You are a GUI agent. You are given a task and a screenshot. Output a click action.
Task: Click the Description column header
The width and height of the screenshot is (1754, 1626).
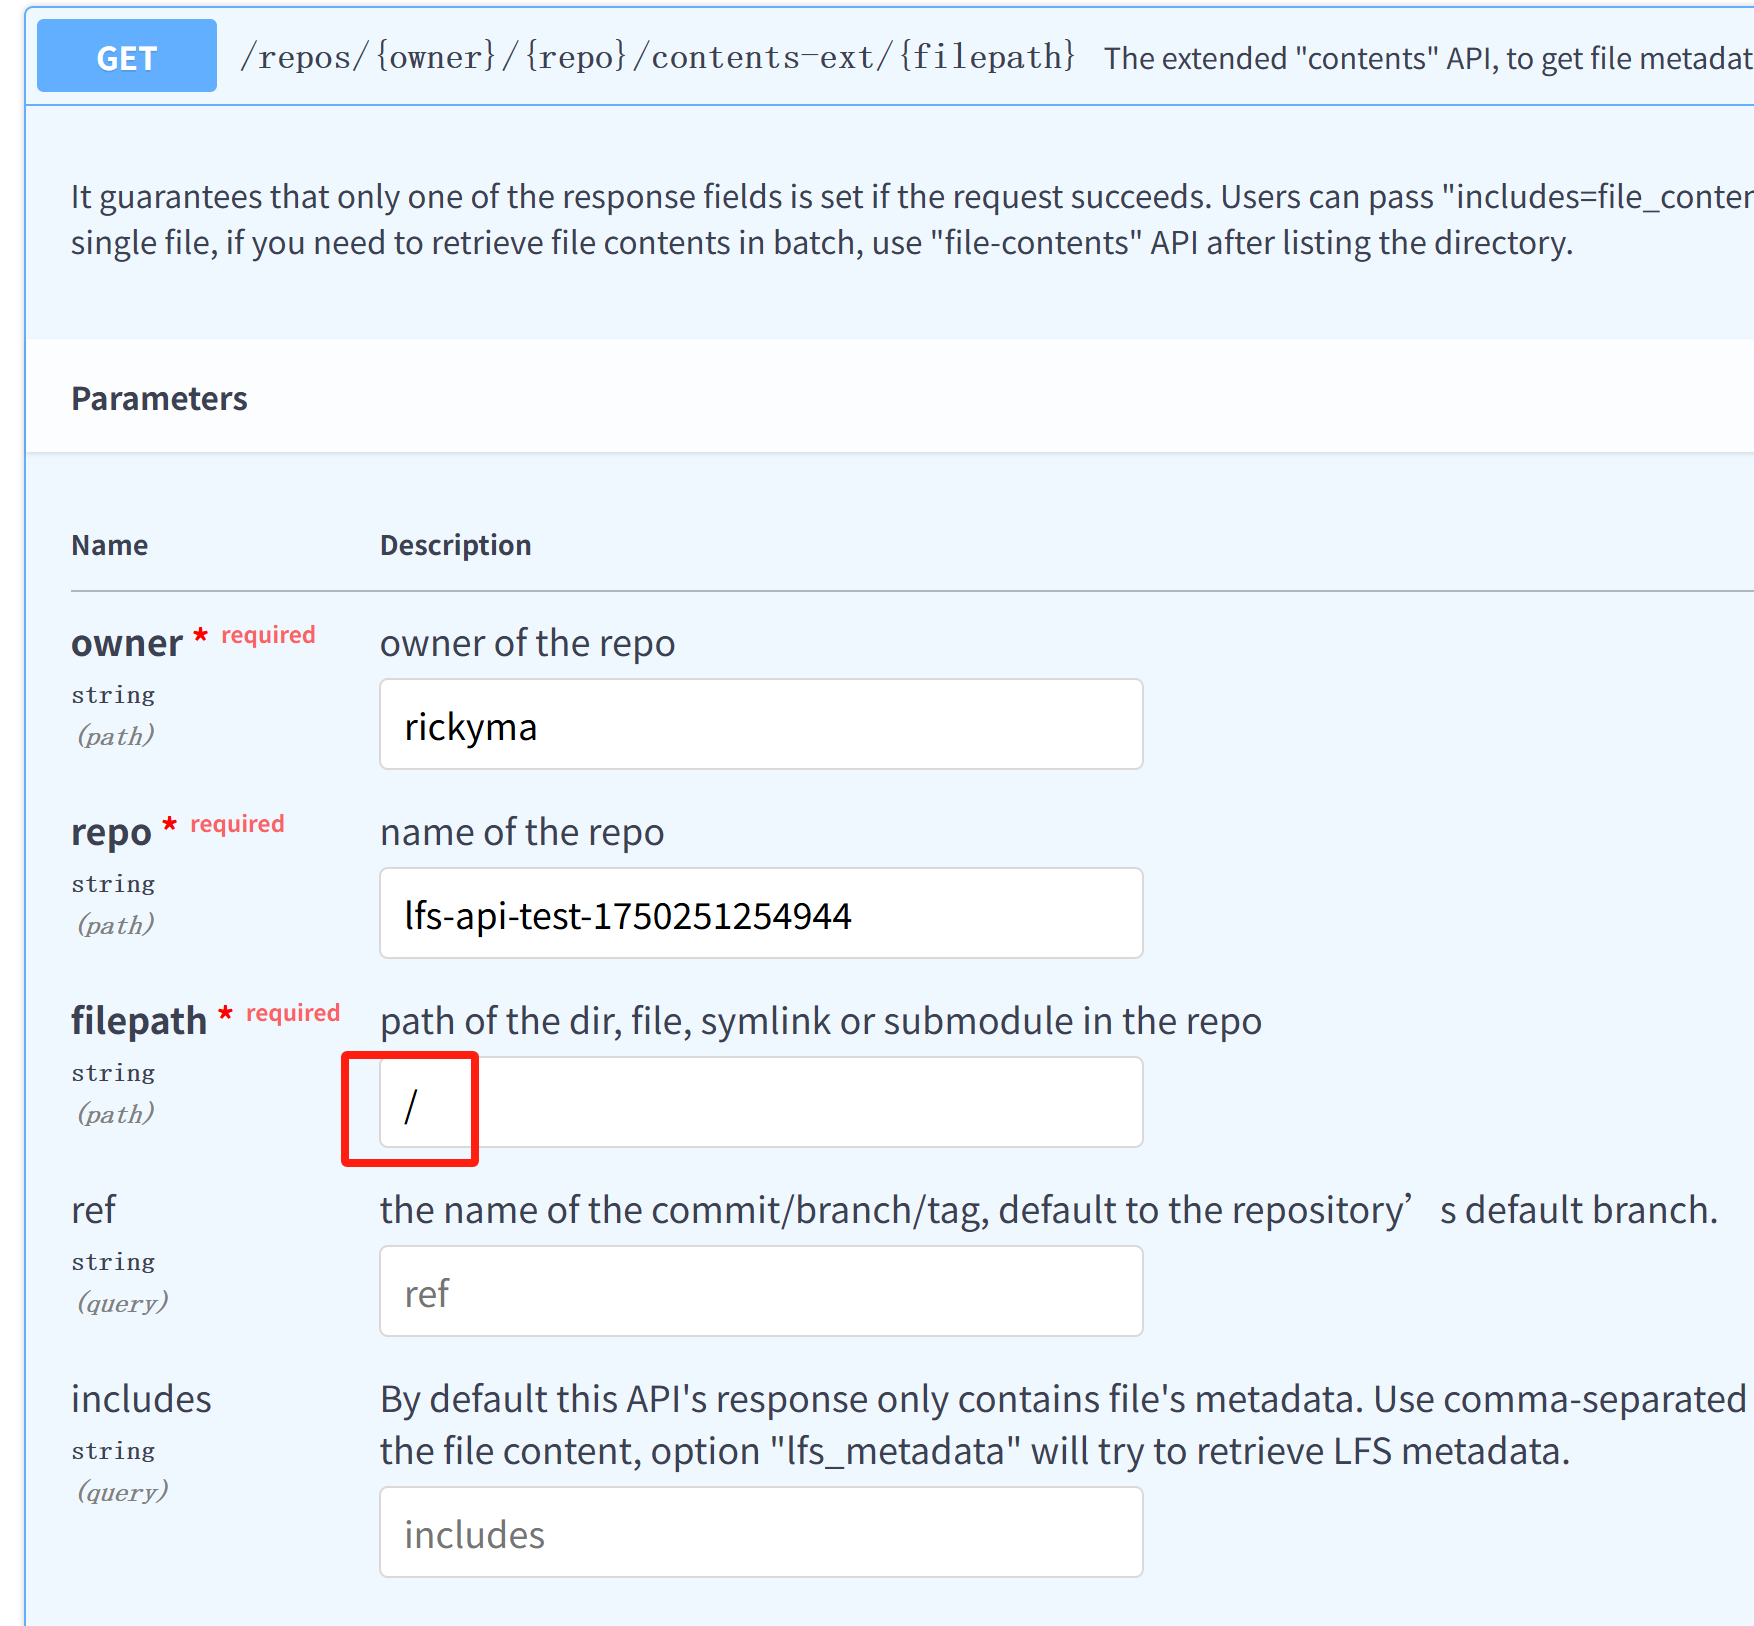pos(455,545)
